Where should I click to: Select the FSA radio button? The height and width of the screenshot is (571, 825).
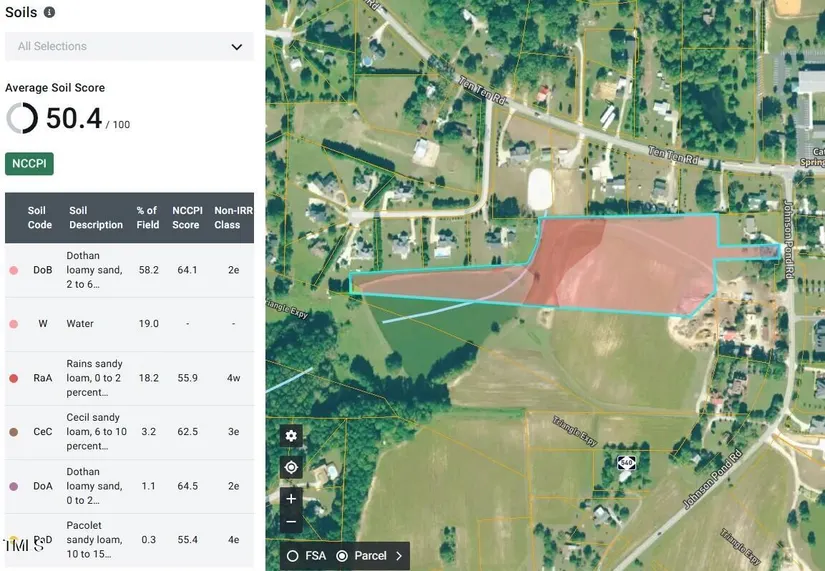[293, 556]
